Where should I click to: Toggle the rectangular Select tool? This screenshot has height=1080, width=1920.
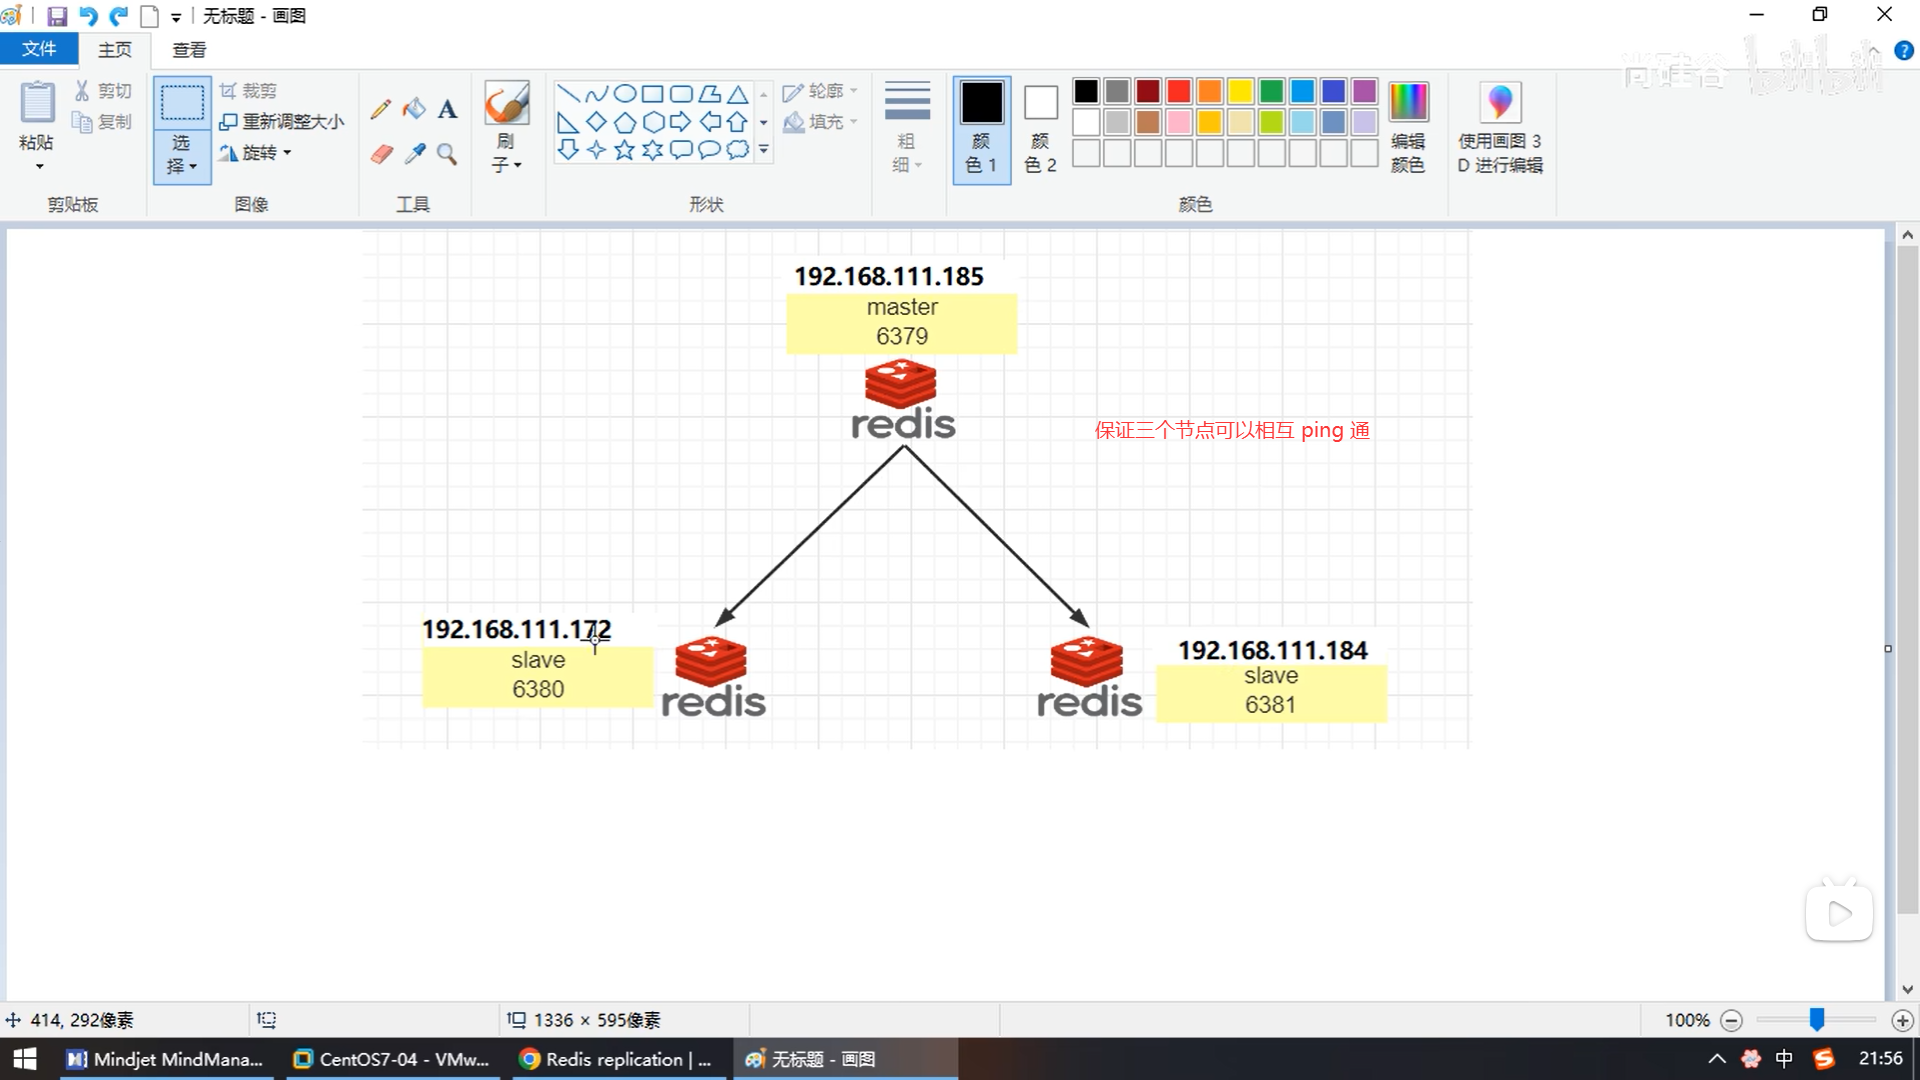pos(182,103)
